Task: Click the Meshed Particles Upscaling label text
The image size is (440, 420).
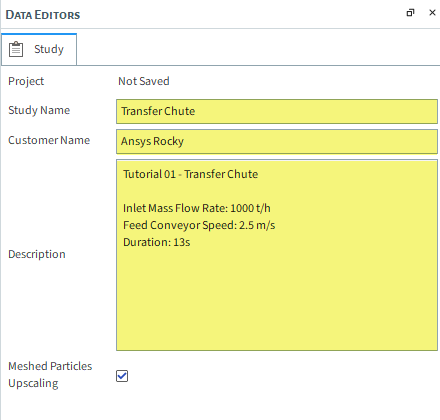Action: coord(50,375)
